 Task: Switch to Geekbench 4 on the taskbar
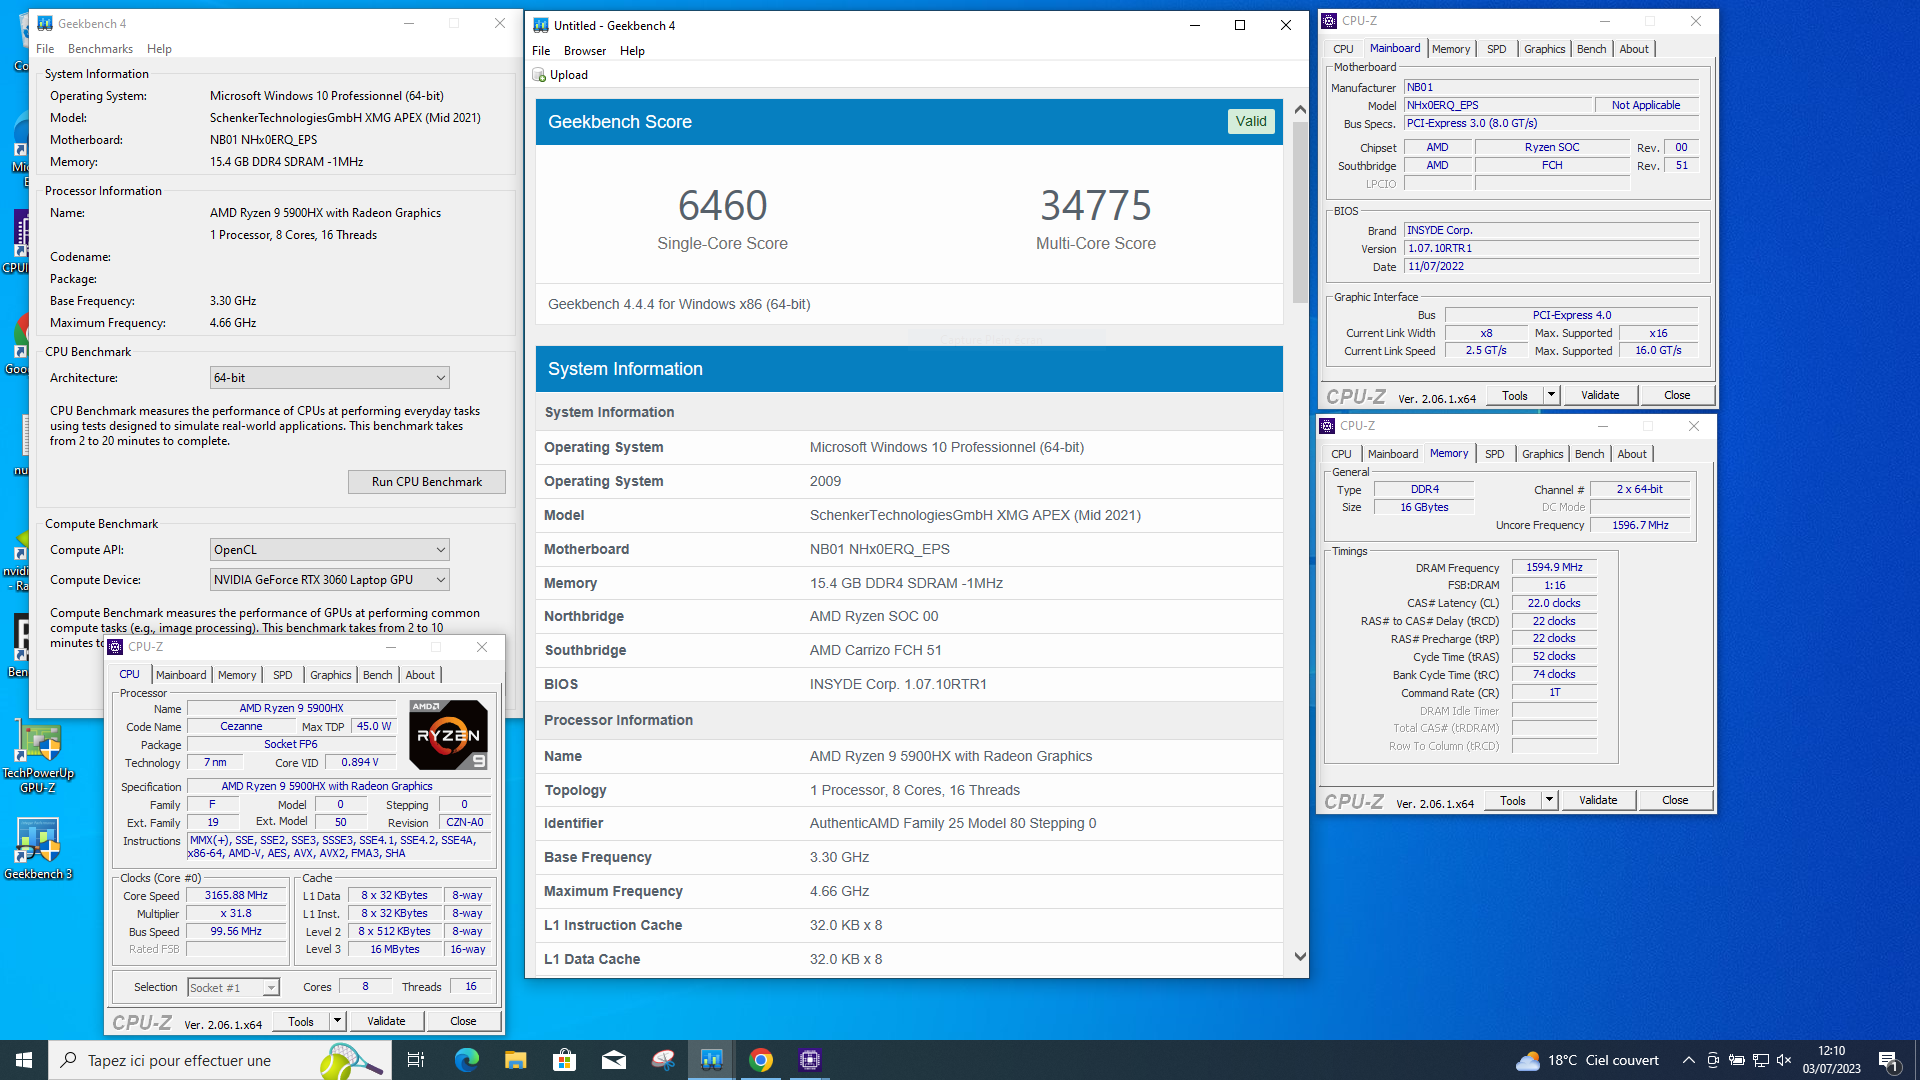(711, 1060)
